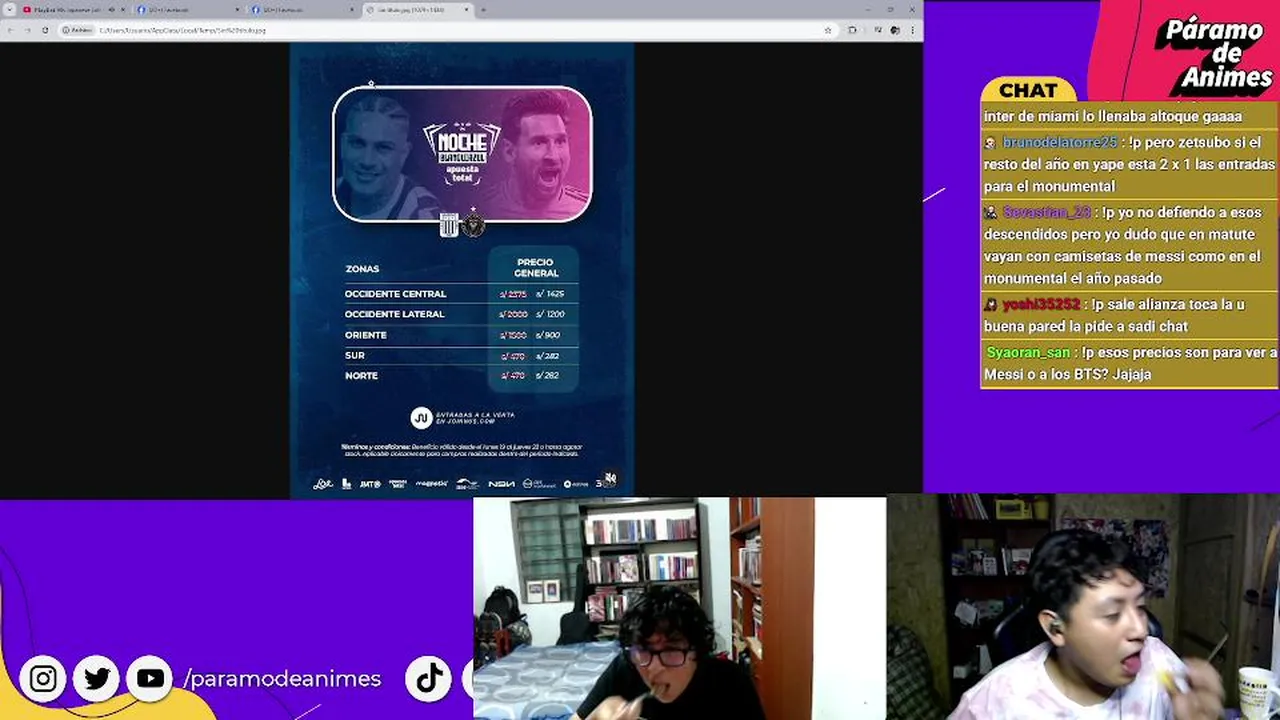The image size is (1280, 720).
Task: Select the active jpg image tab
Action: point(416,10)
